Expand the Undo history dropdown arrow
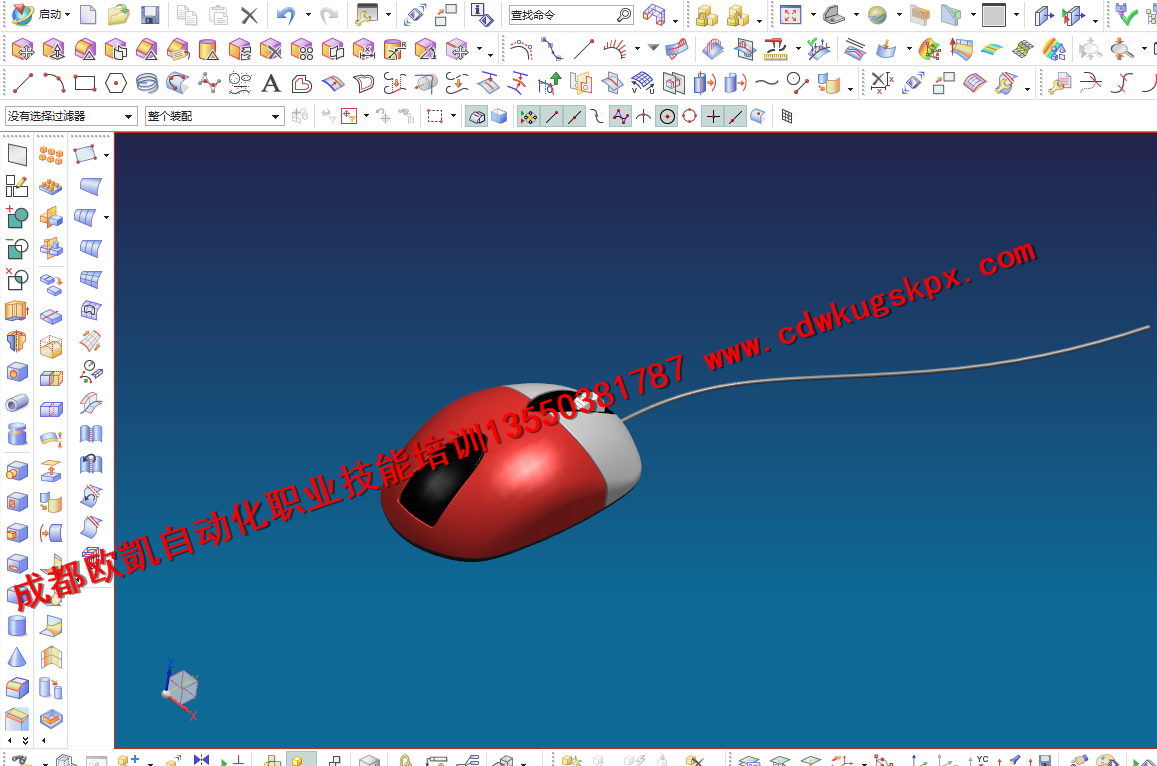This screenshot has height=766, width=1157. click(x=308, y=15)
